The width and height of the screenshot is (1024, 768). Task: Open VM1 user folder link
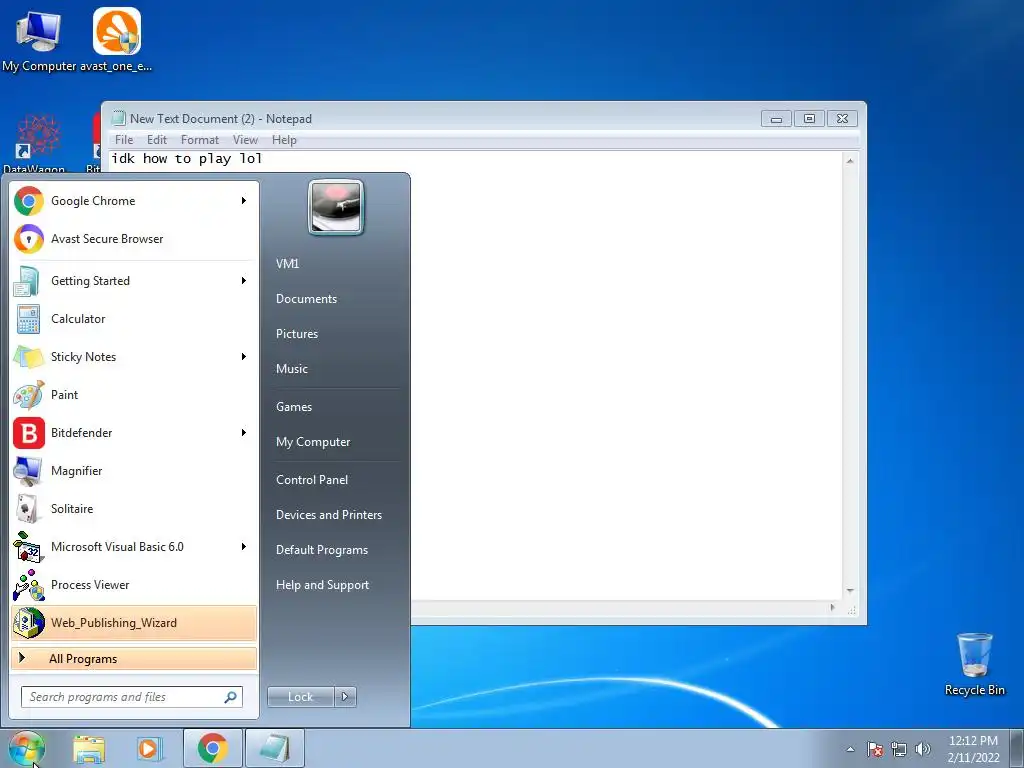[x=287, y=264]
